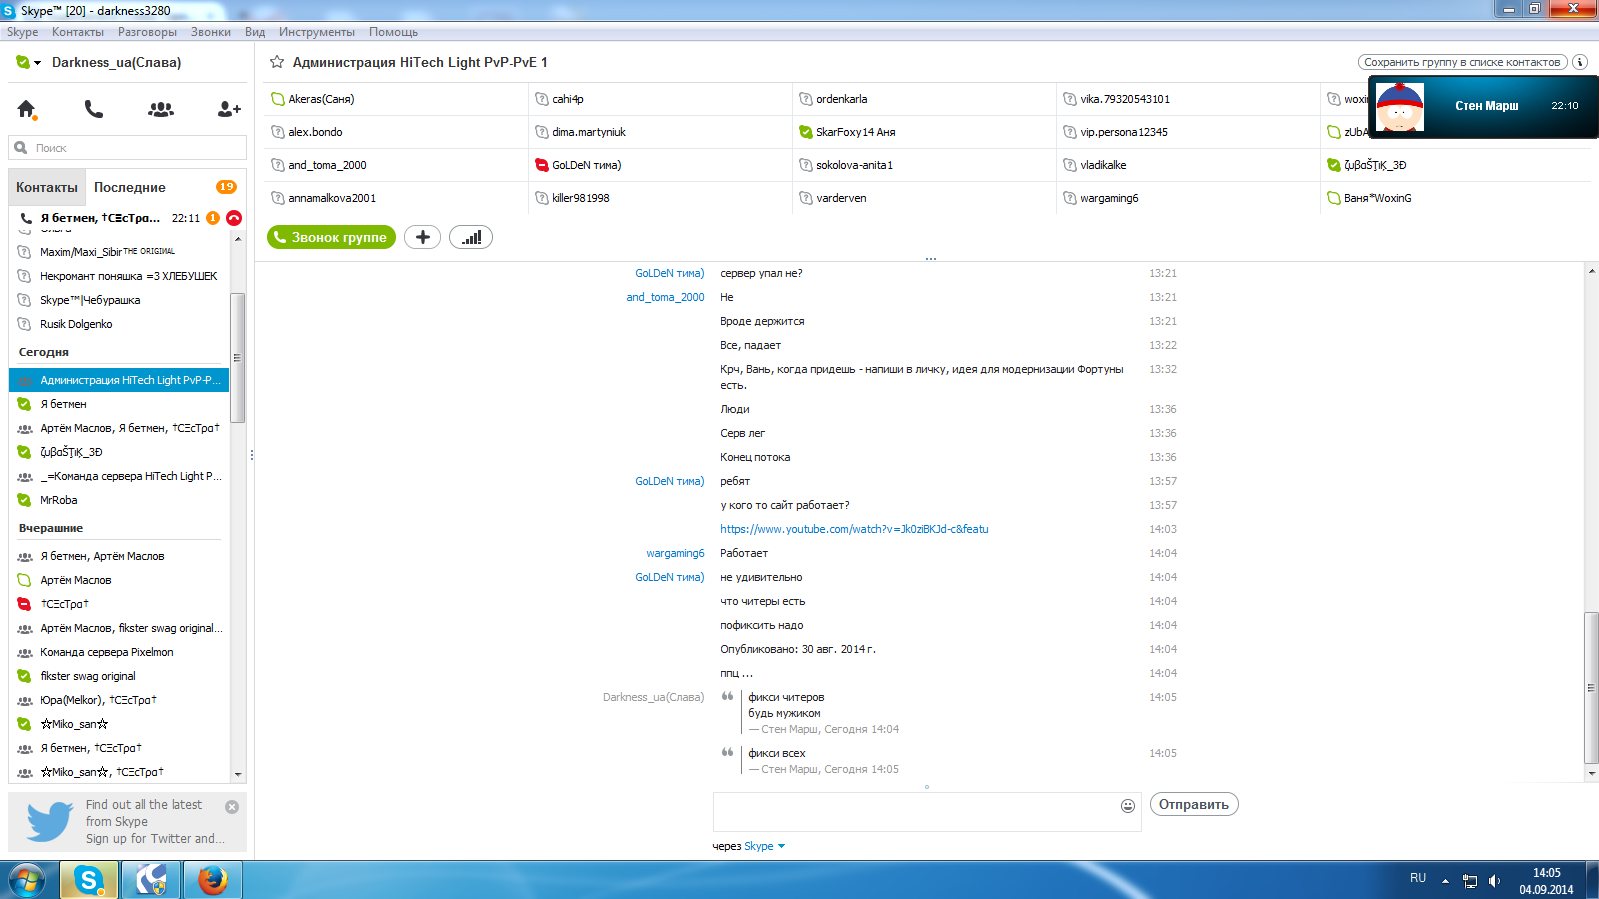
Task: Send message with Отправить button
Action: coord(1194,804)
